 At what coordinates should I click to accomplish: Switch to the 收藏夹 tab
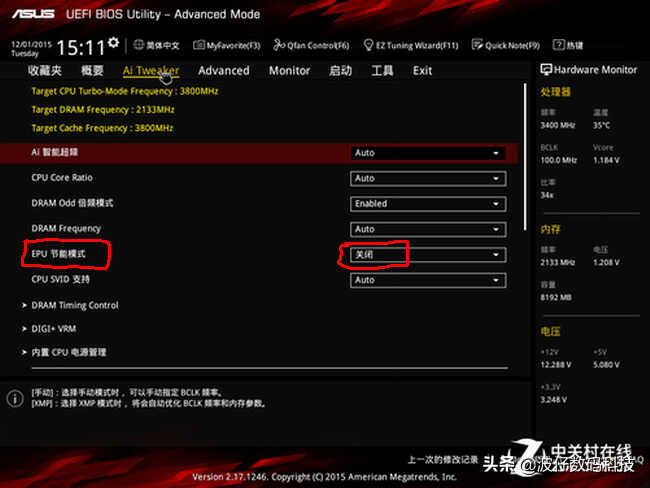45,70
